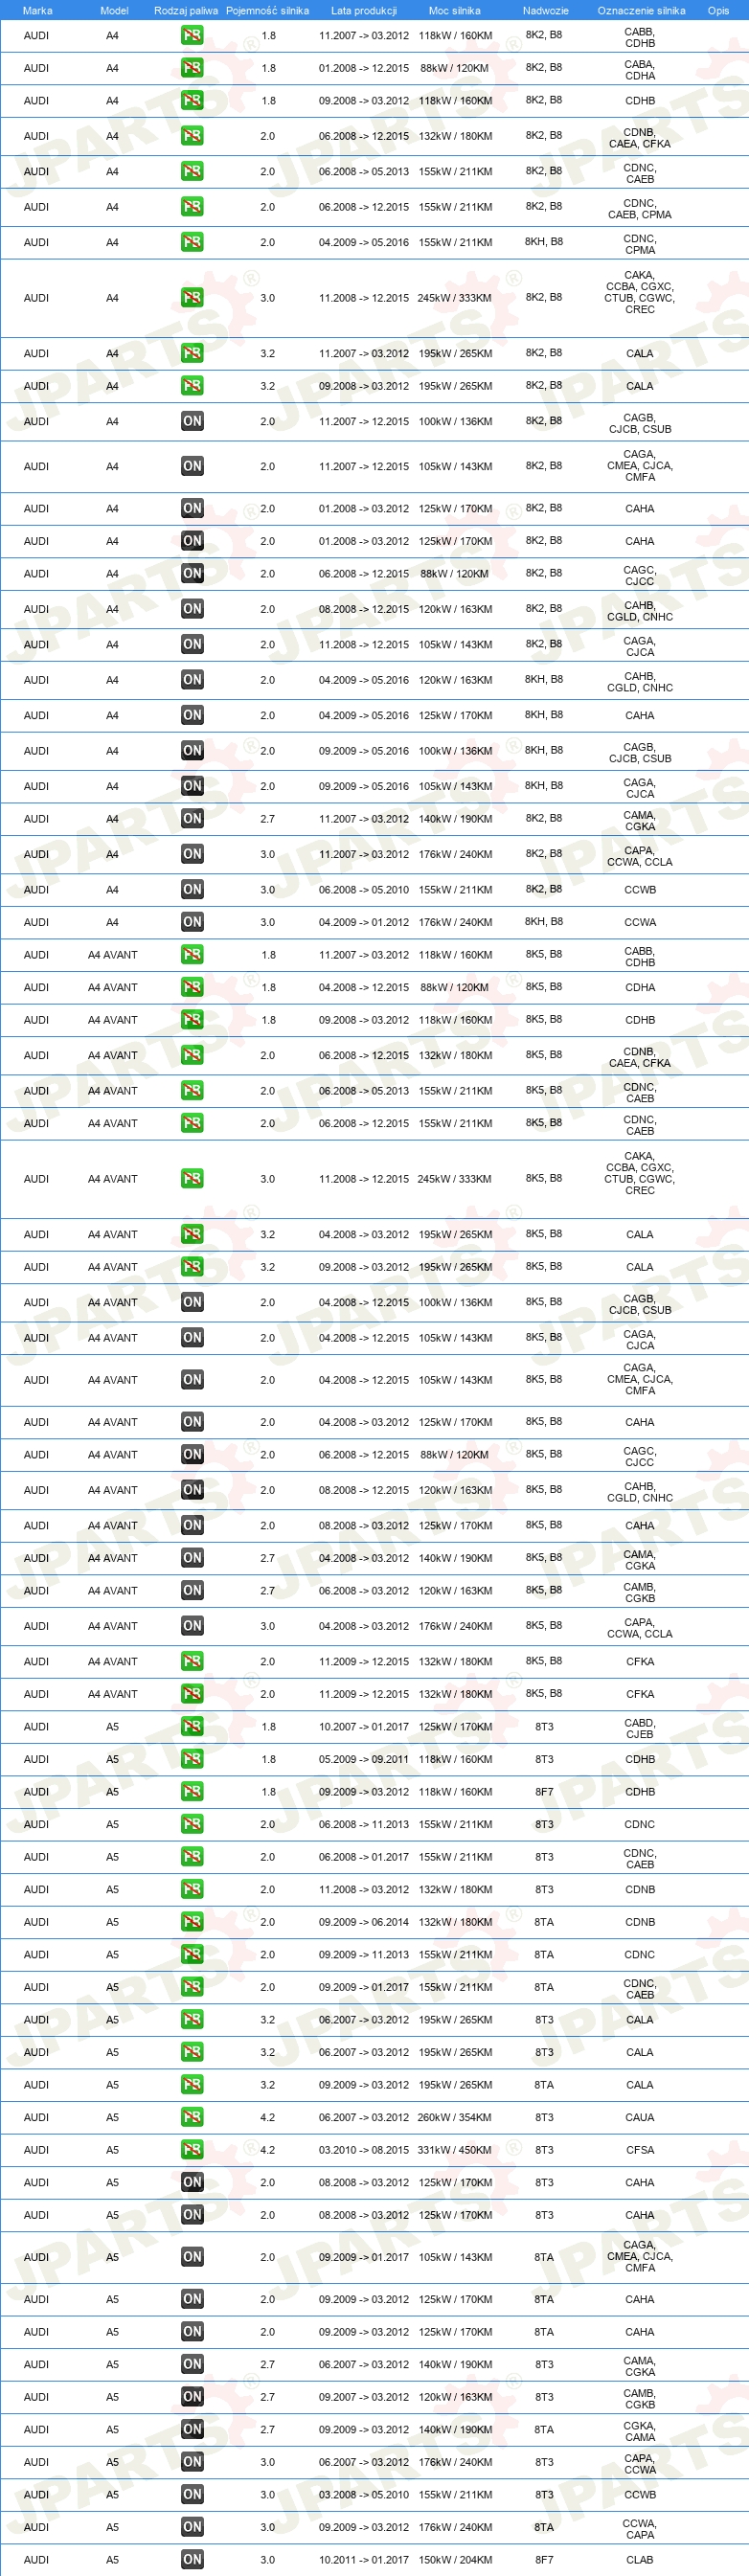Select the CABD, CJEB engine code cell

(x=640, y=1728)
